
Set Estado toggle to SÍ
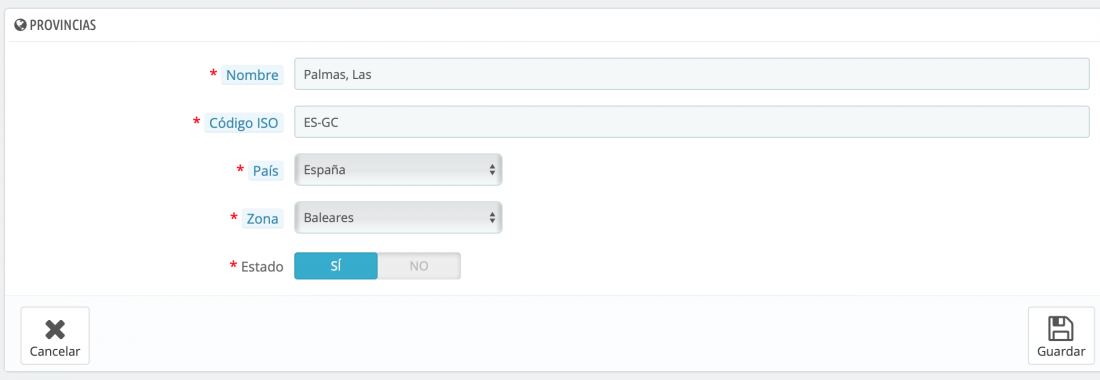pos(336,266)
